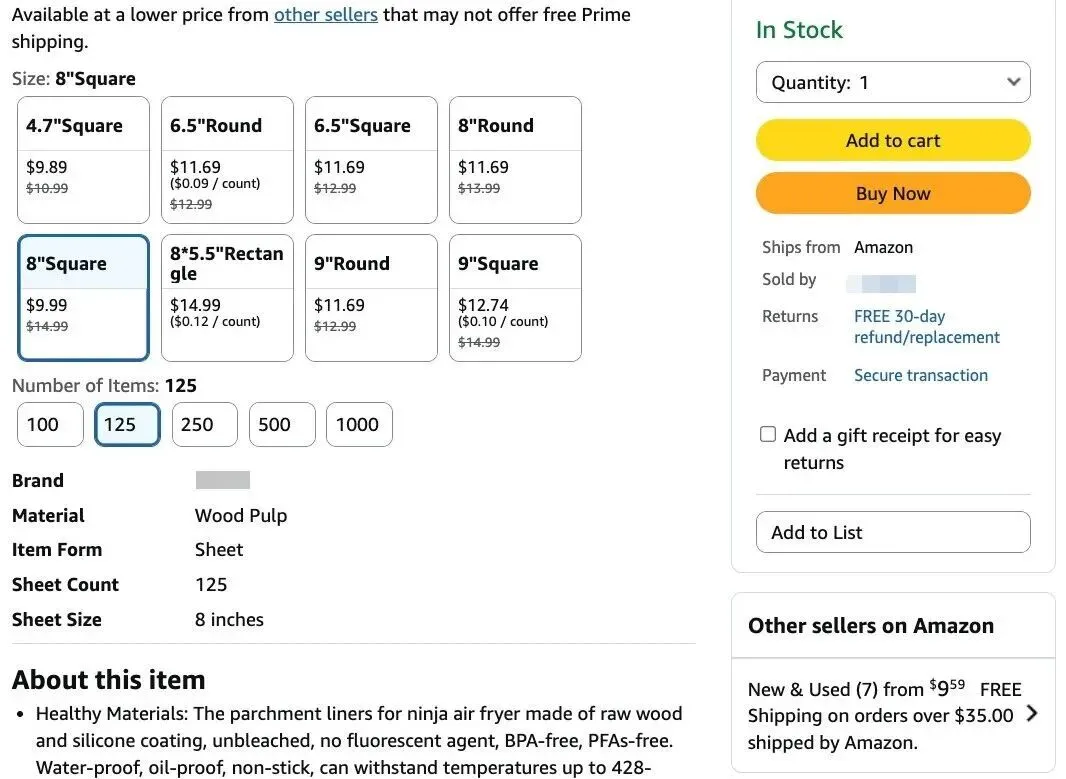Click the Secure transaction link
This screenshot has width=1066, height=779.
[x=920, y=375]
